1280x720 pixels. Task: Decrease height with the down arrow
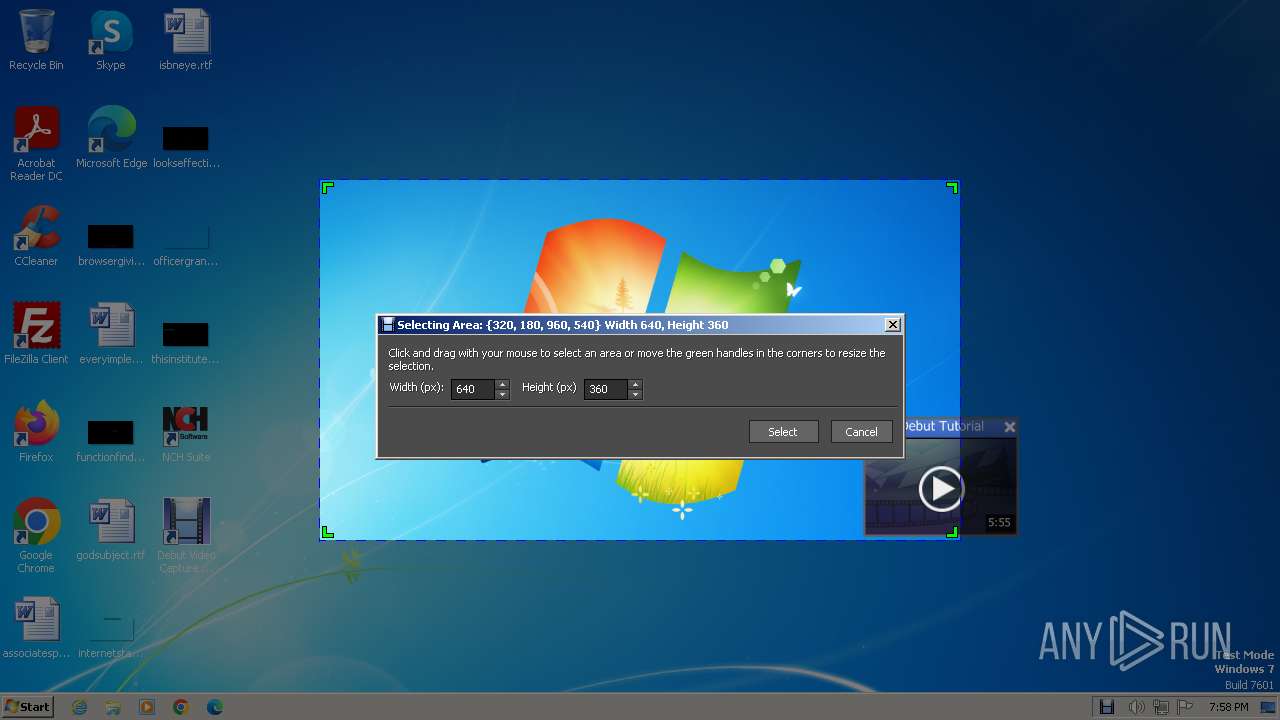tap(635, 394)
